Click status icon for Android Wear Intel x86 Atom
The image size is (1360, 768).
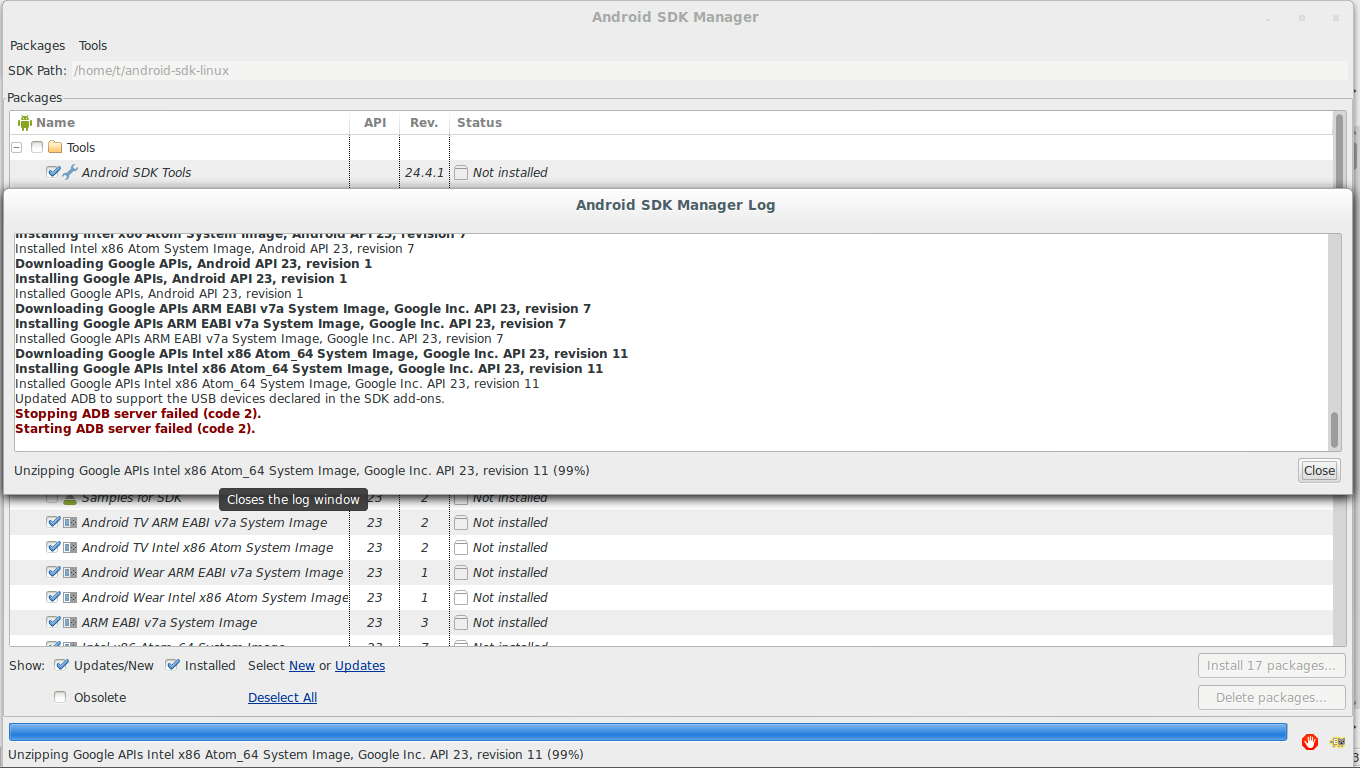(x=461, y=598)
